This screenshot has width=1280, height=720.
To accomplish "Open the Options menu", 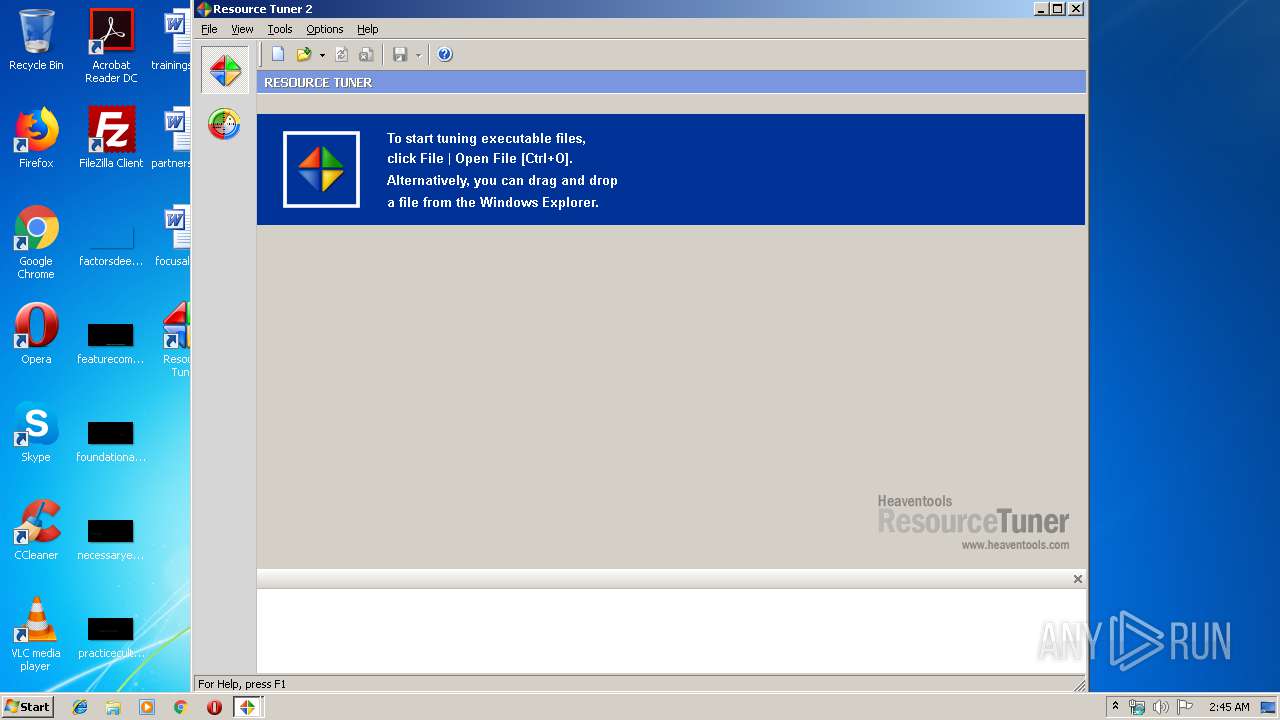I will point(325,29).
